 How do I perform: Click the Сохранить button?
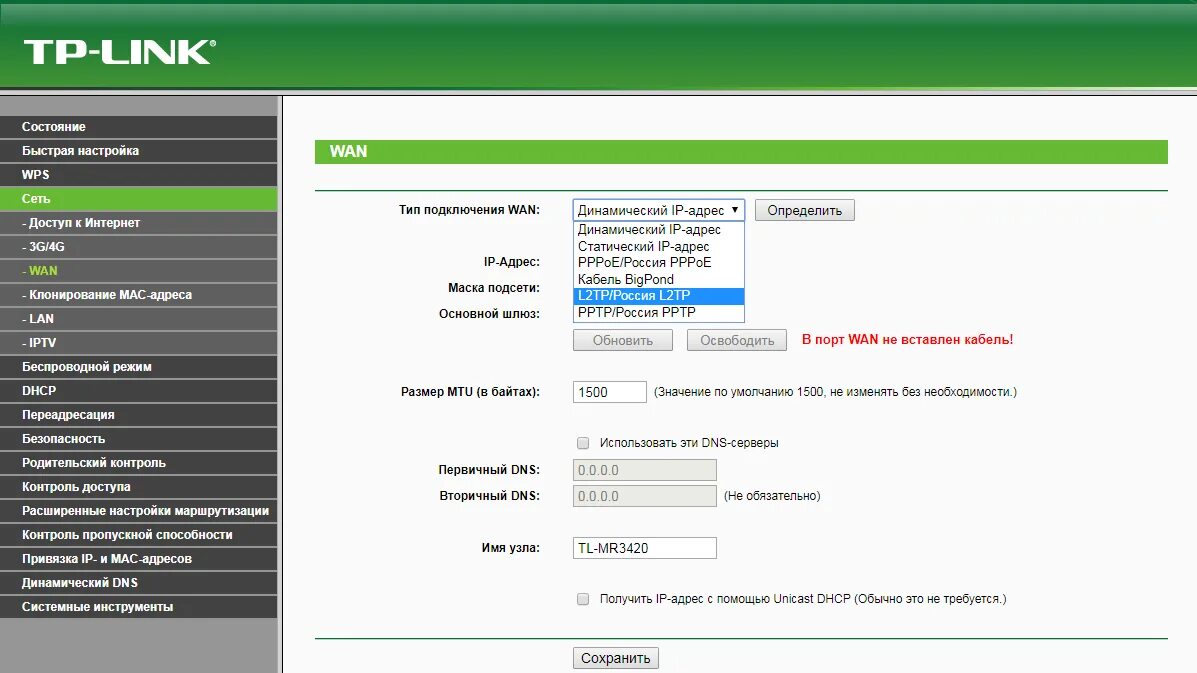(x=615, y=658)
